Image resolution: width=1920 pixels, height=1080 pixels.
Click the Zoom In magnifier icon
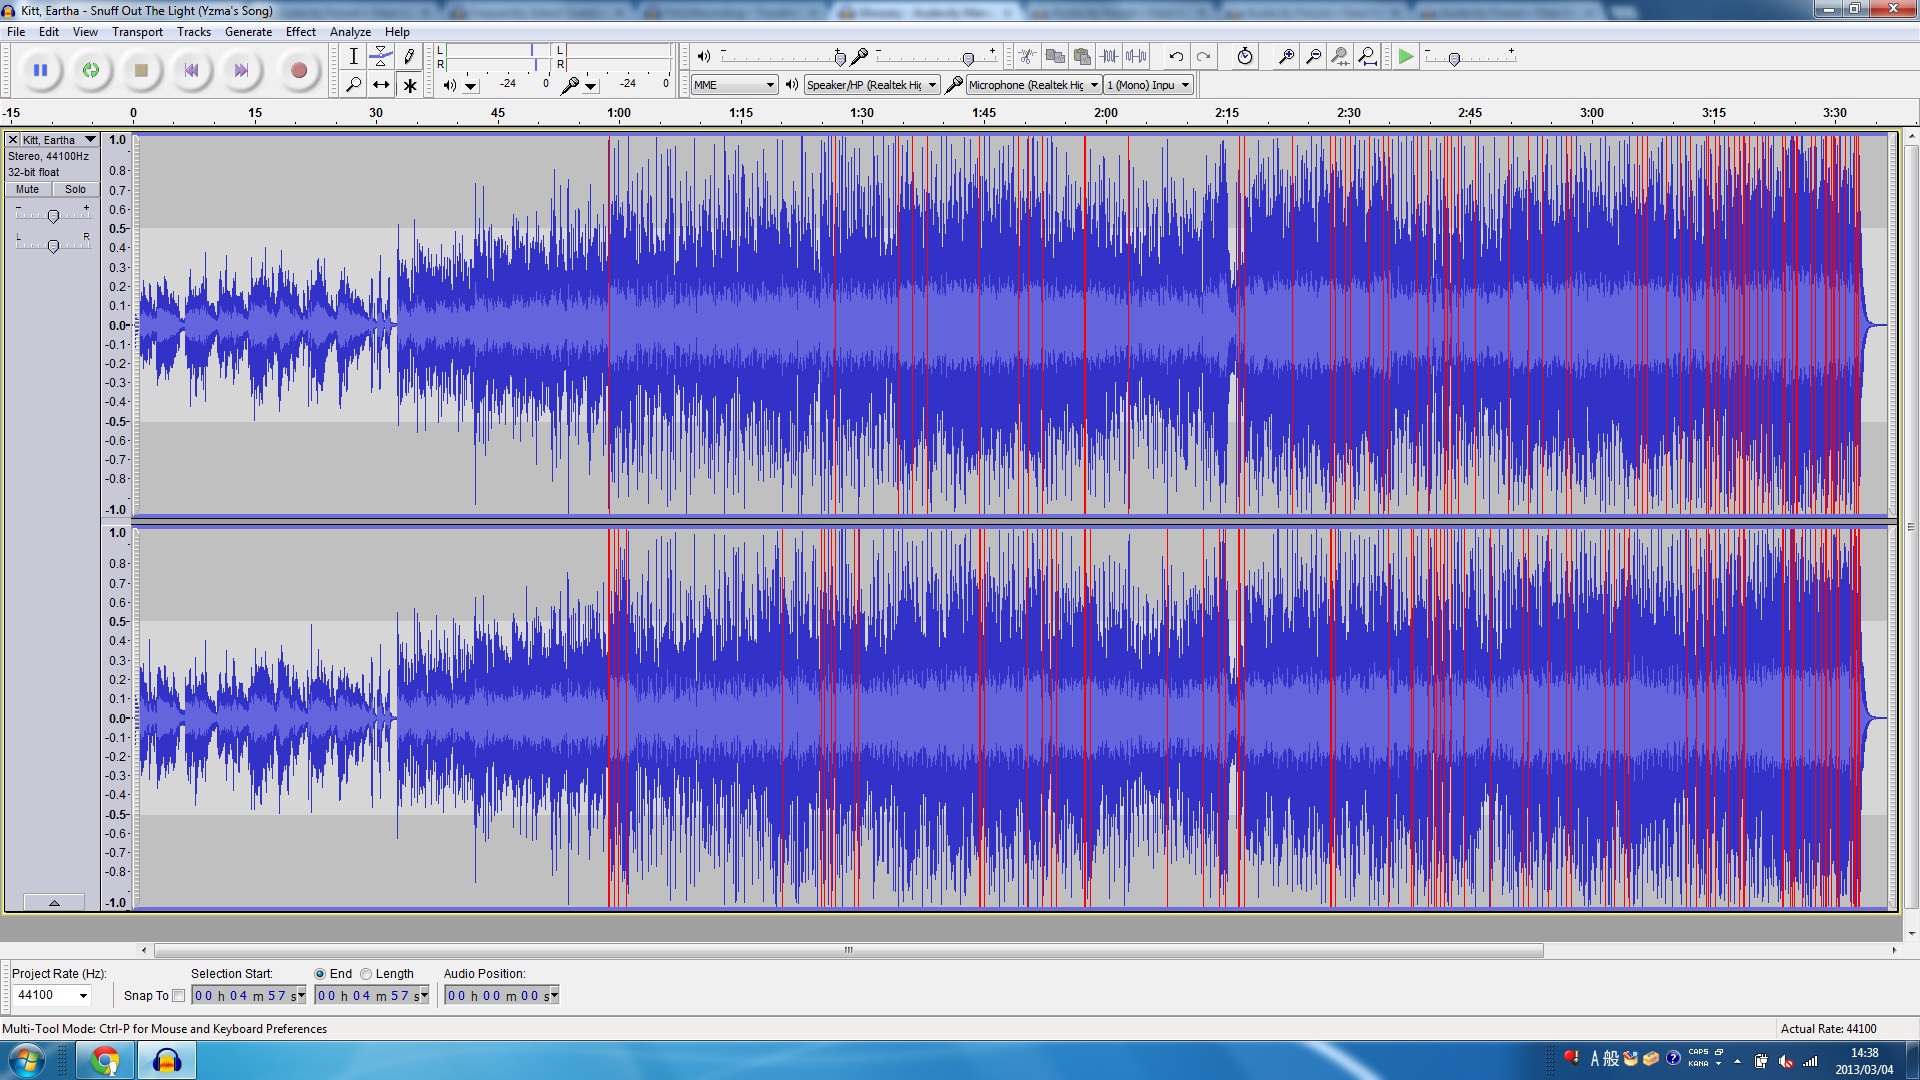point(1286,57)
